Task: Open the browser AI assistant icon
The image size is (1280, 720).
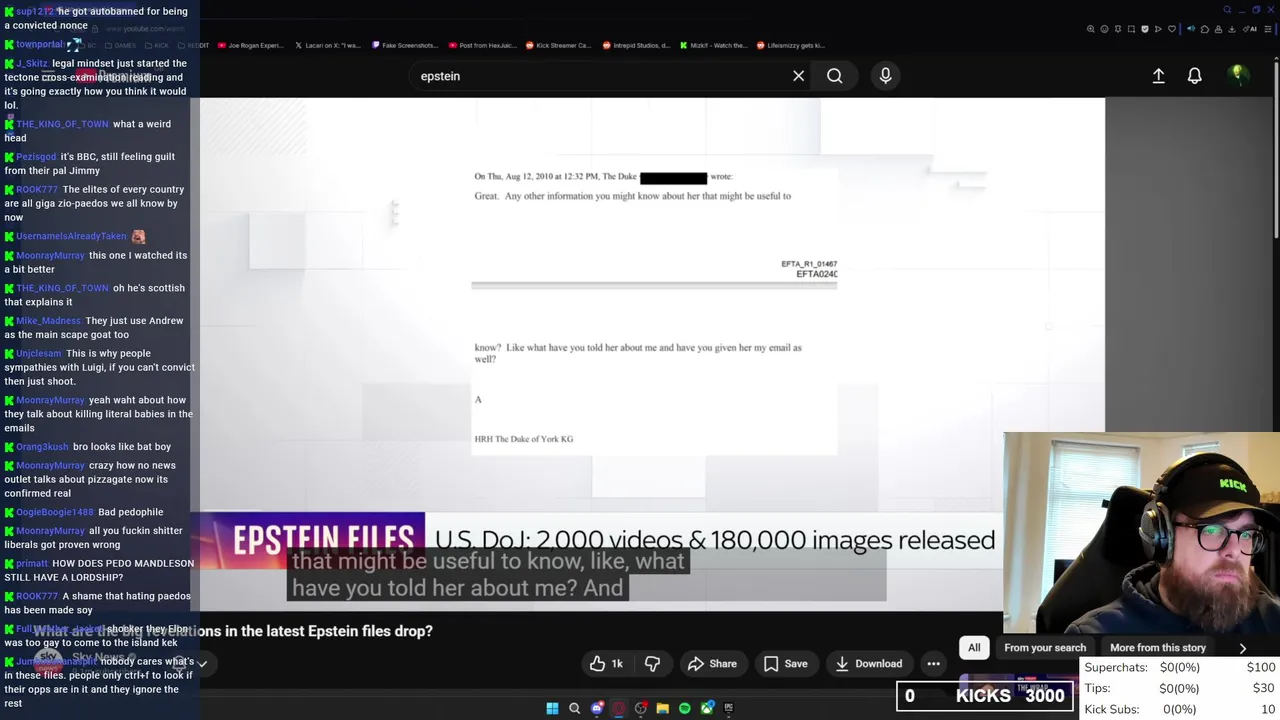Action: click(x=1249, y=29)
